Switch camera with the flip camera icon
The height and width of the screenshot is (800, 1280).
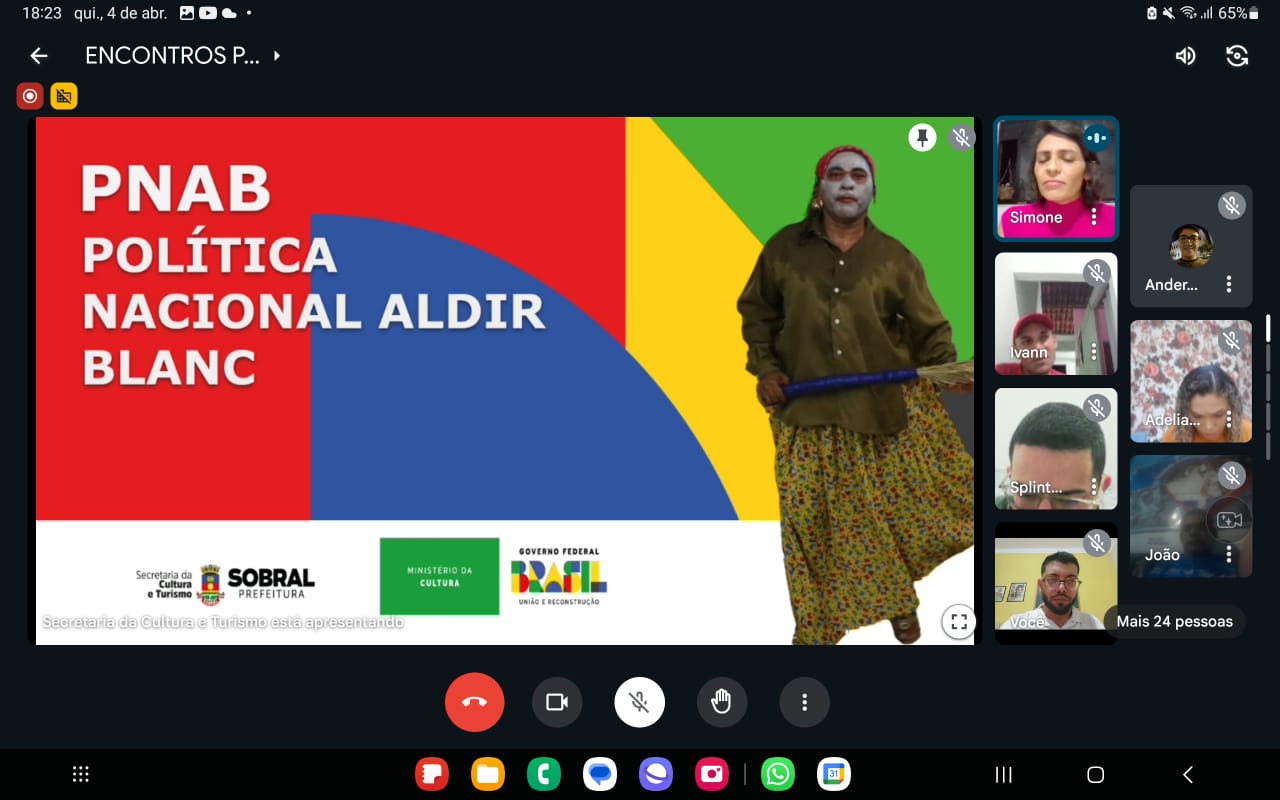click(x=1237, y=56)
